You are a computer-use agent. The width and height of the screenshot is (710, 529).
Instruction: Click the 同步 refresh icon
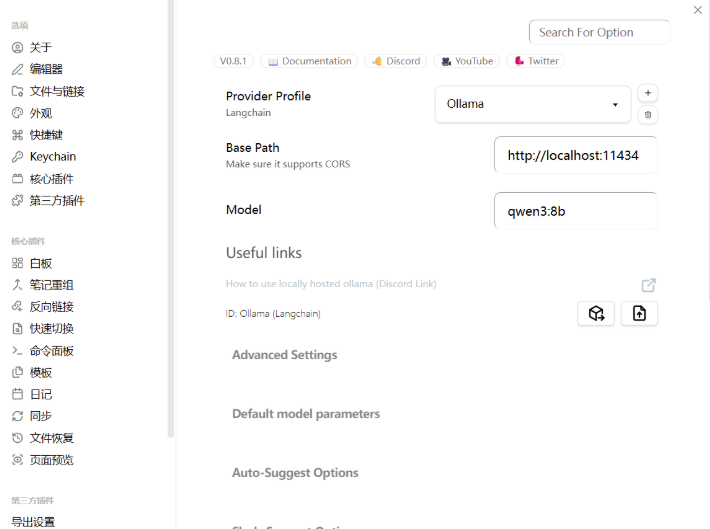17,416
